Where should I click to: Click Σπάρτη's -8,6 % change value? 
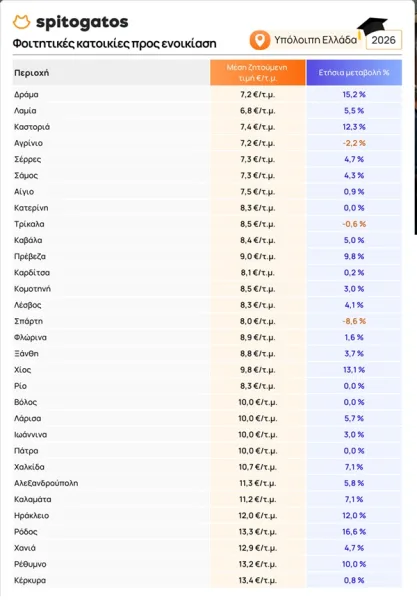click(x=354, y=321)
